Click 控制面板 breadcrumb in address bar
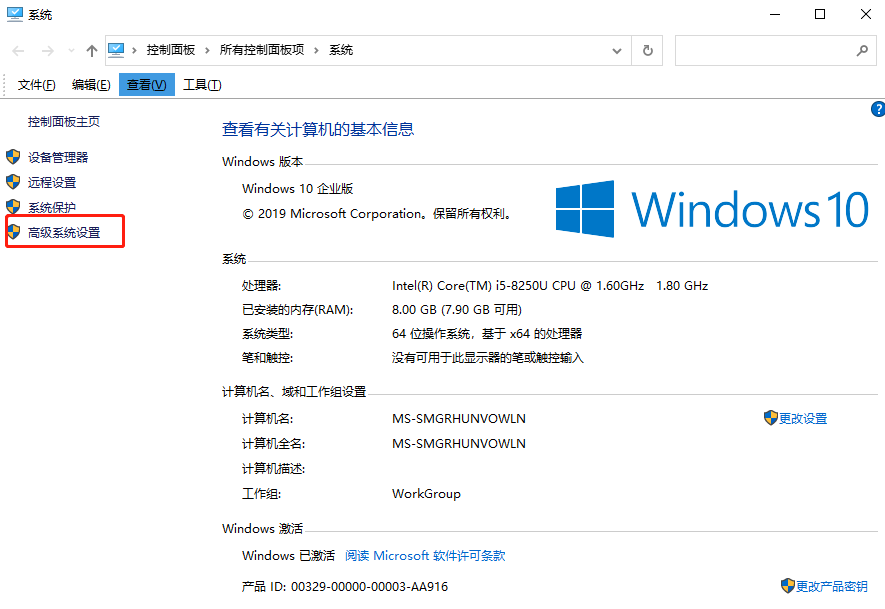 tap(171, 50)
